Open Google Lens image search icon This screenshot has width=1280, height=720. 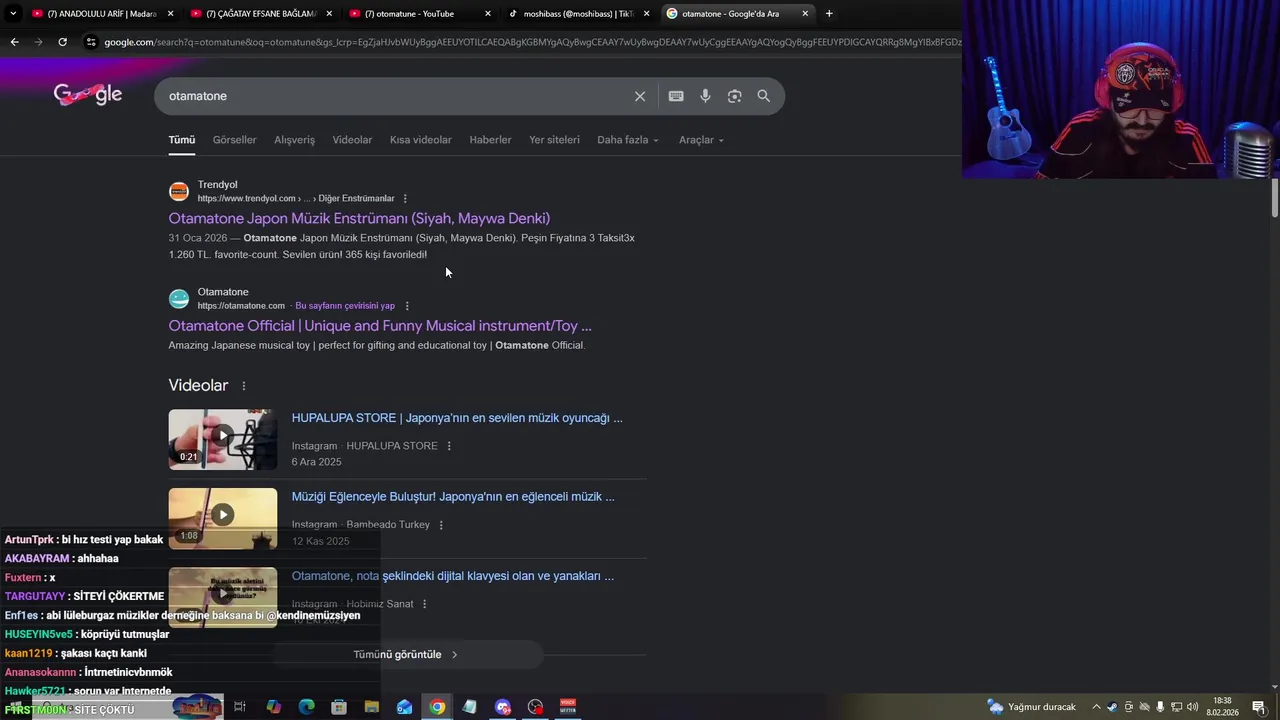(x=734, y=96)
